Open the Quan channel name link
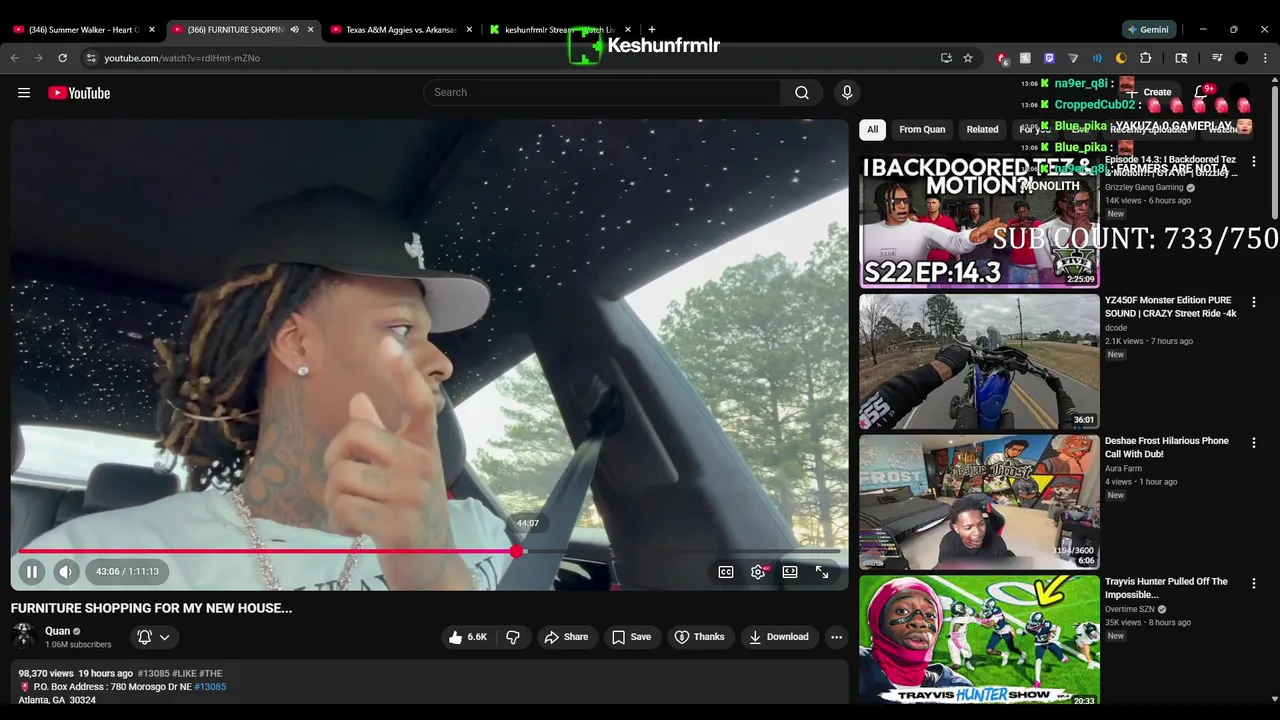The image size is (1280, 720). click(58, 631)
